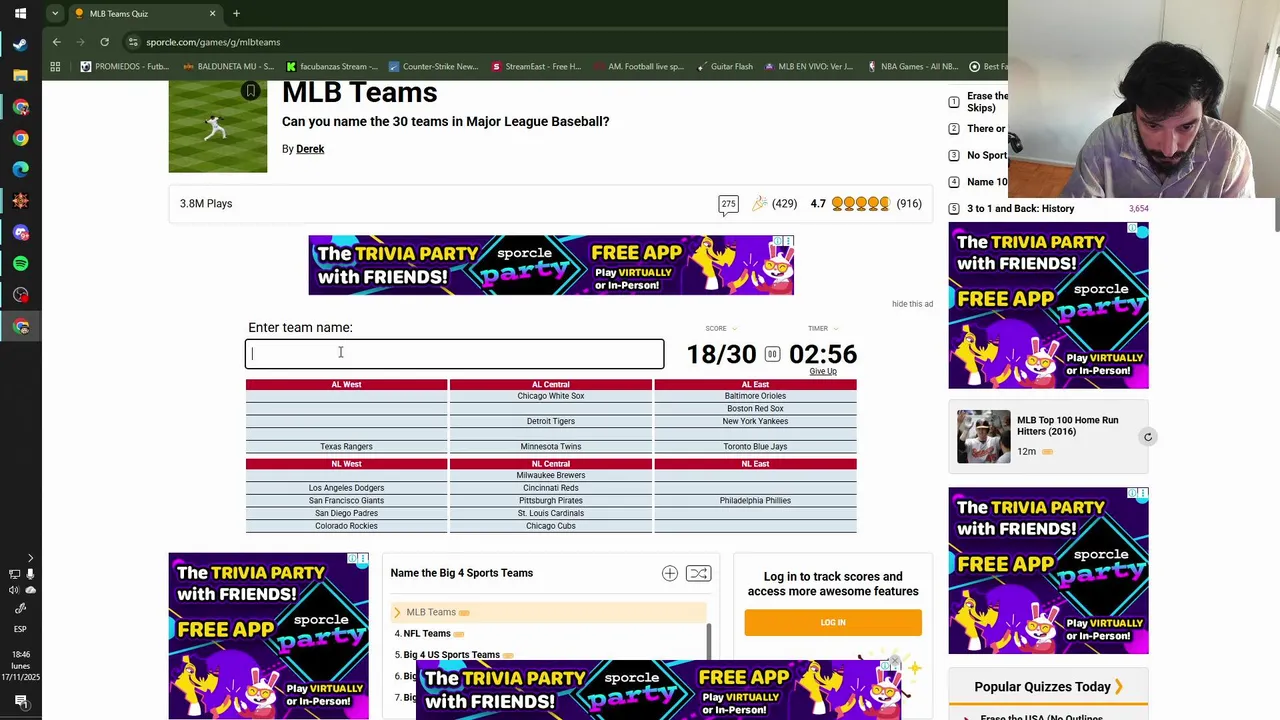Viewport: 1280px width, 720px height.
Task: Open the BALDUNETA MU bookmark
Action: point(228,67)
